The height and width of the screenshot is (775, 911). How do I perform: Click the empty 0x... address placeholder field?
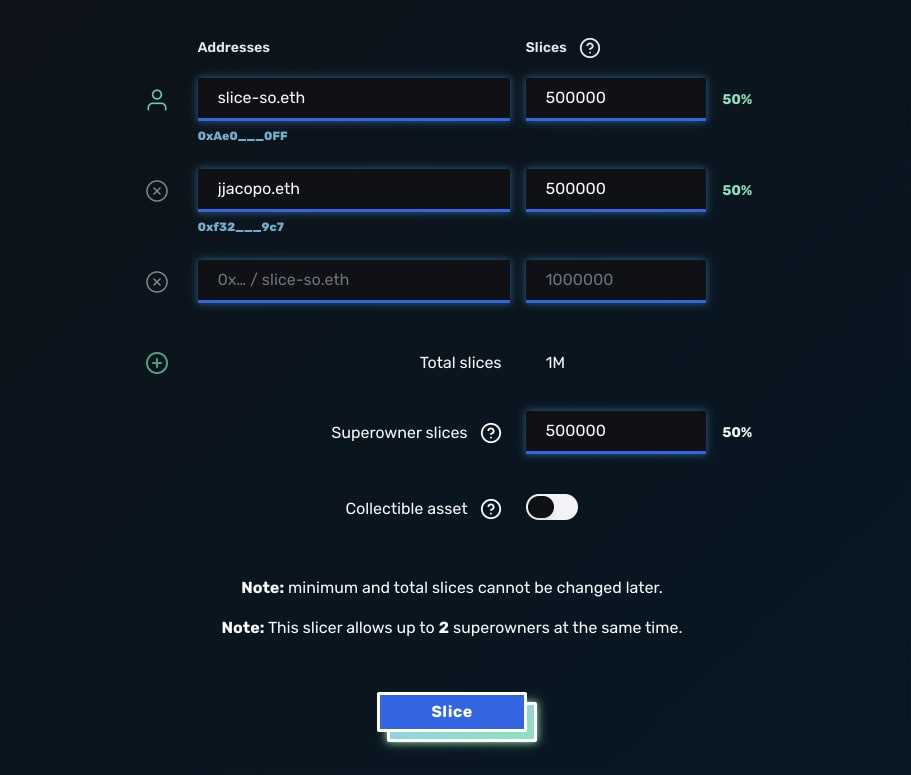tap(354, 281)
